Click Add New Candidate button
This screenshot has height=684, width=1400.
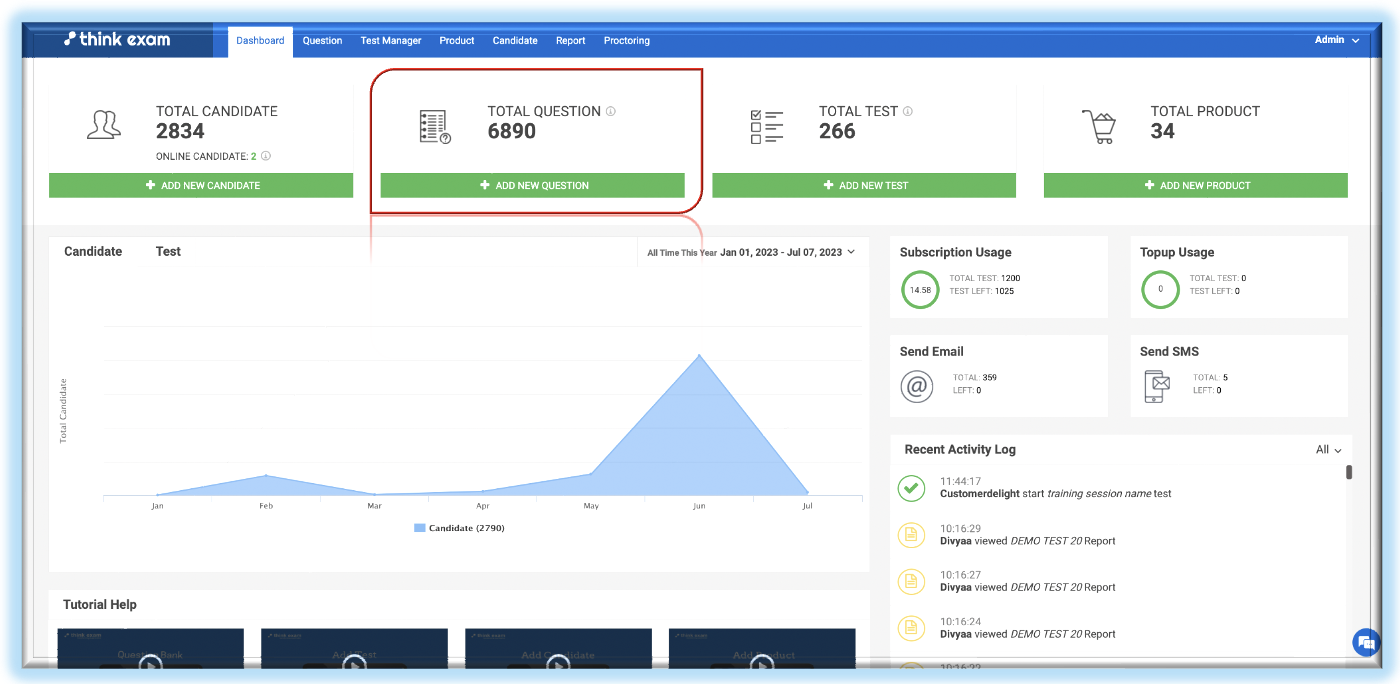click(201, 185)
